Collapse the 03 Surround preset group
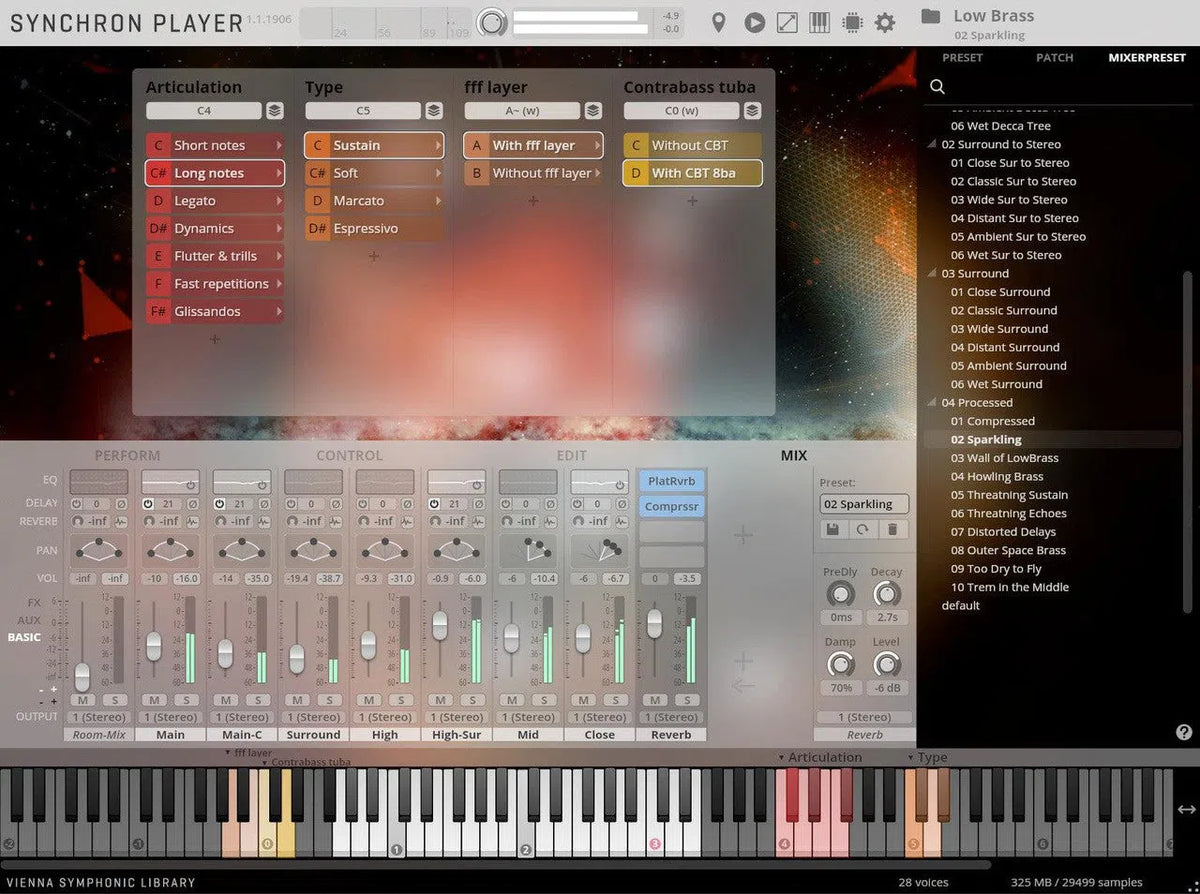Image resolution: width=1200 pixels, height=894 pixels. (x=931, y=274)
